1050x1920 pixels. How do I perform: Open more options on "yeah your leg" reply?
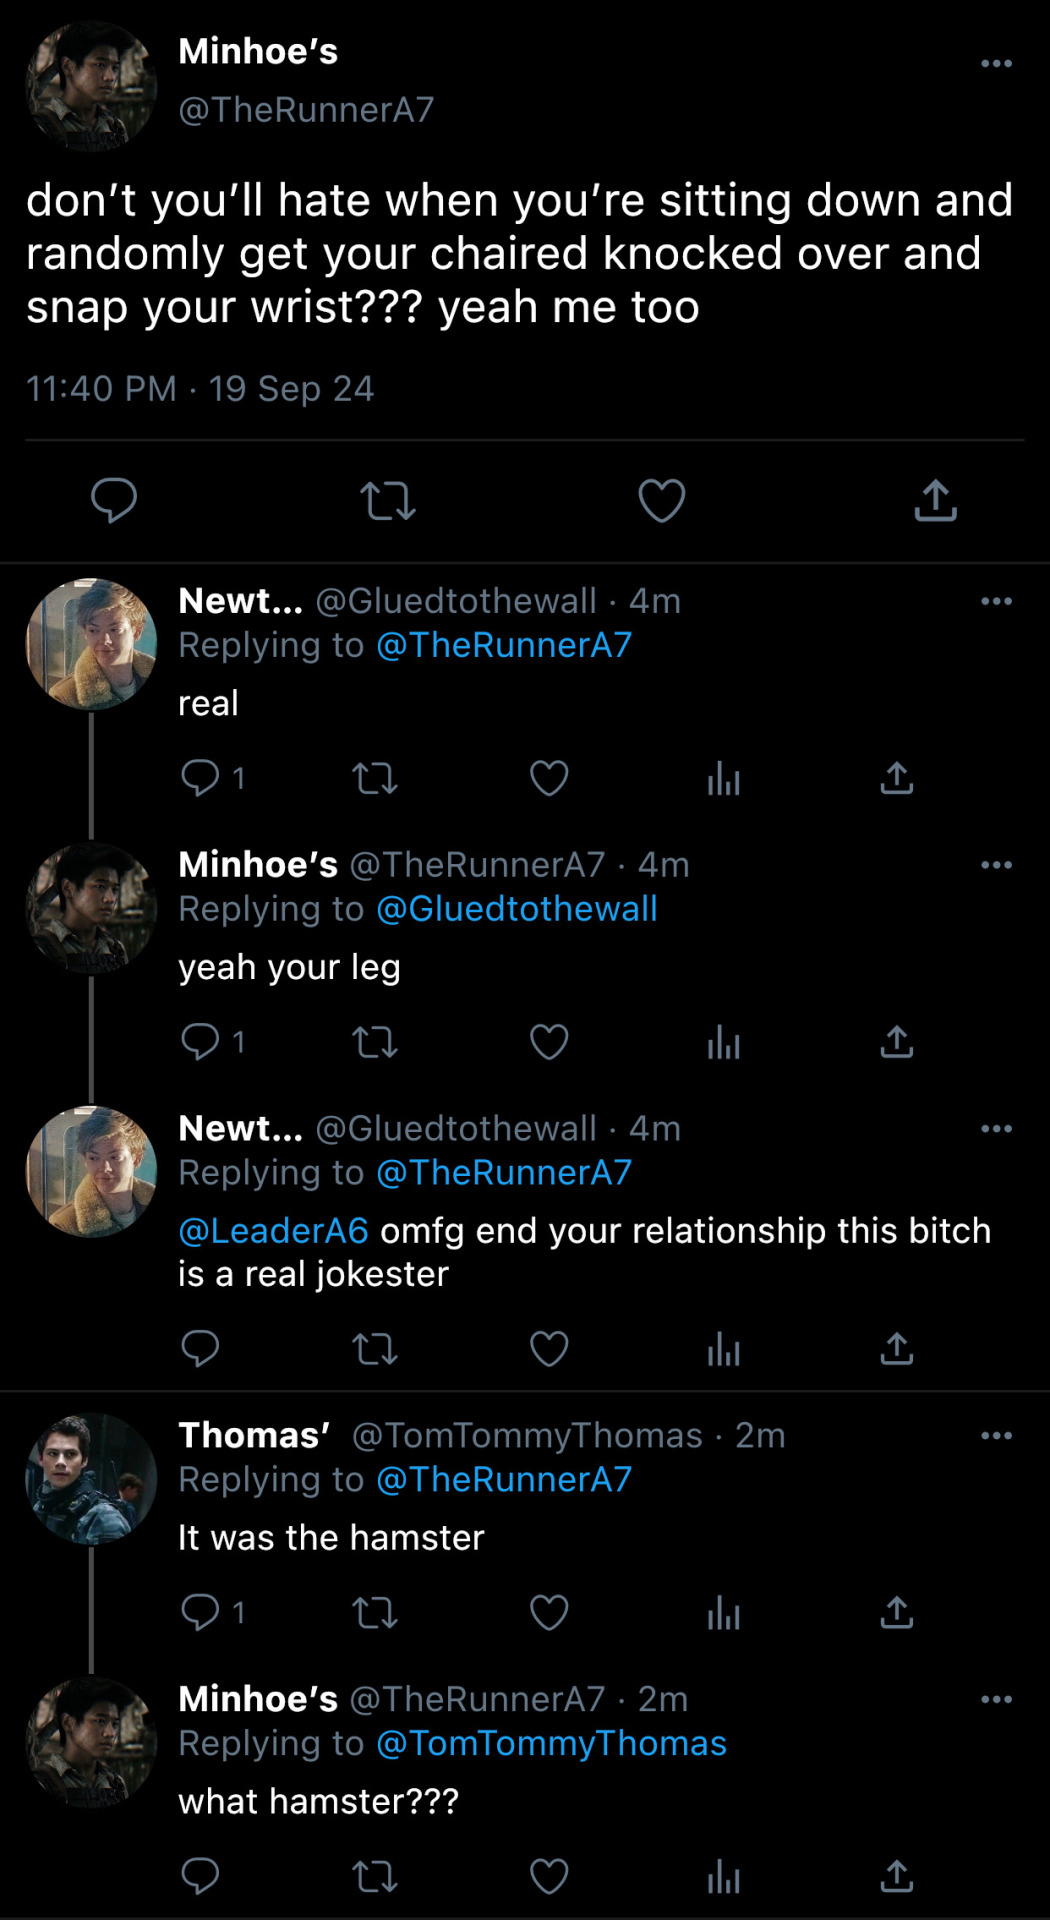pyautogui.click(x=996, y=865)
